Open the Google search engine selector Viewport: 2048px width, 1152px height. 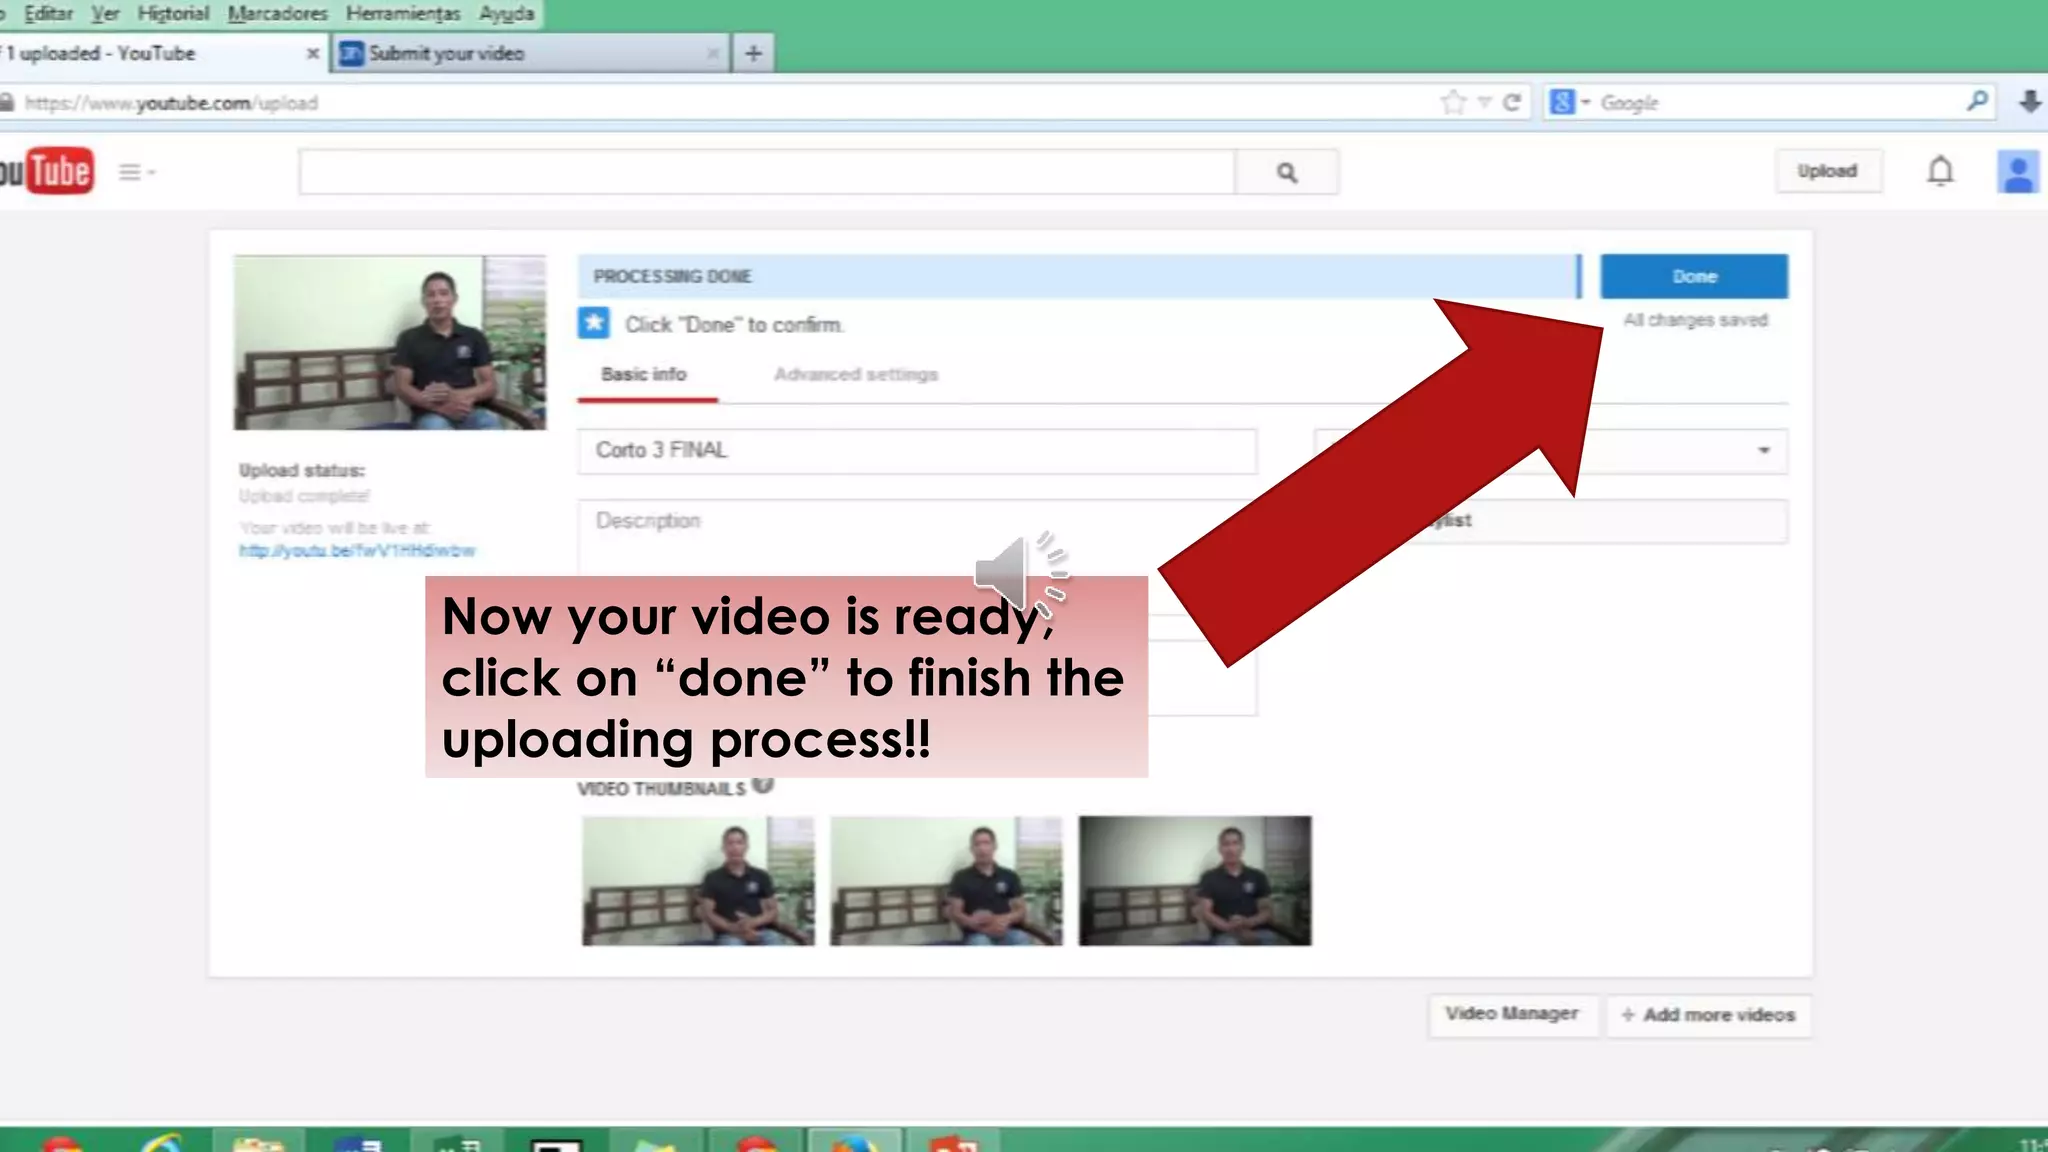pyautogui.click(x=1570, y=102)
